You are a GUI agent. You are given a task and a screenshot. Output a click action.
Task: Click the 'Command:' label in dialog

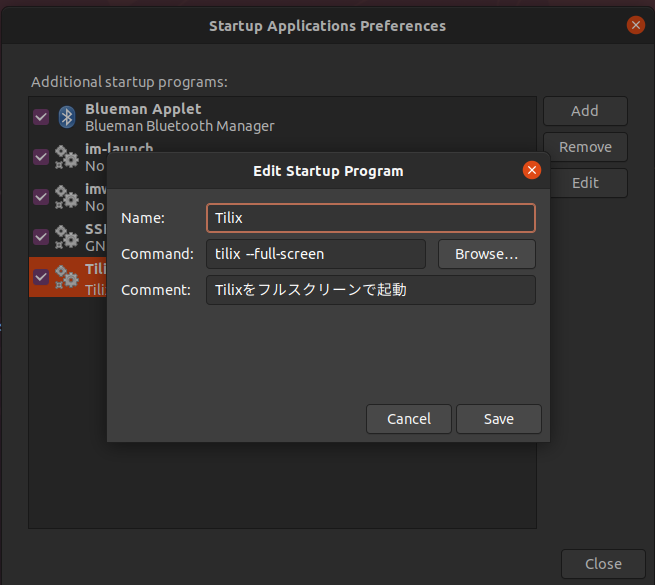pyautogui.click(x=157, y=254)
